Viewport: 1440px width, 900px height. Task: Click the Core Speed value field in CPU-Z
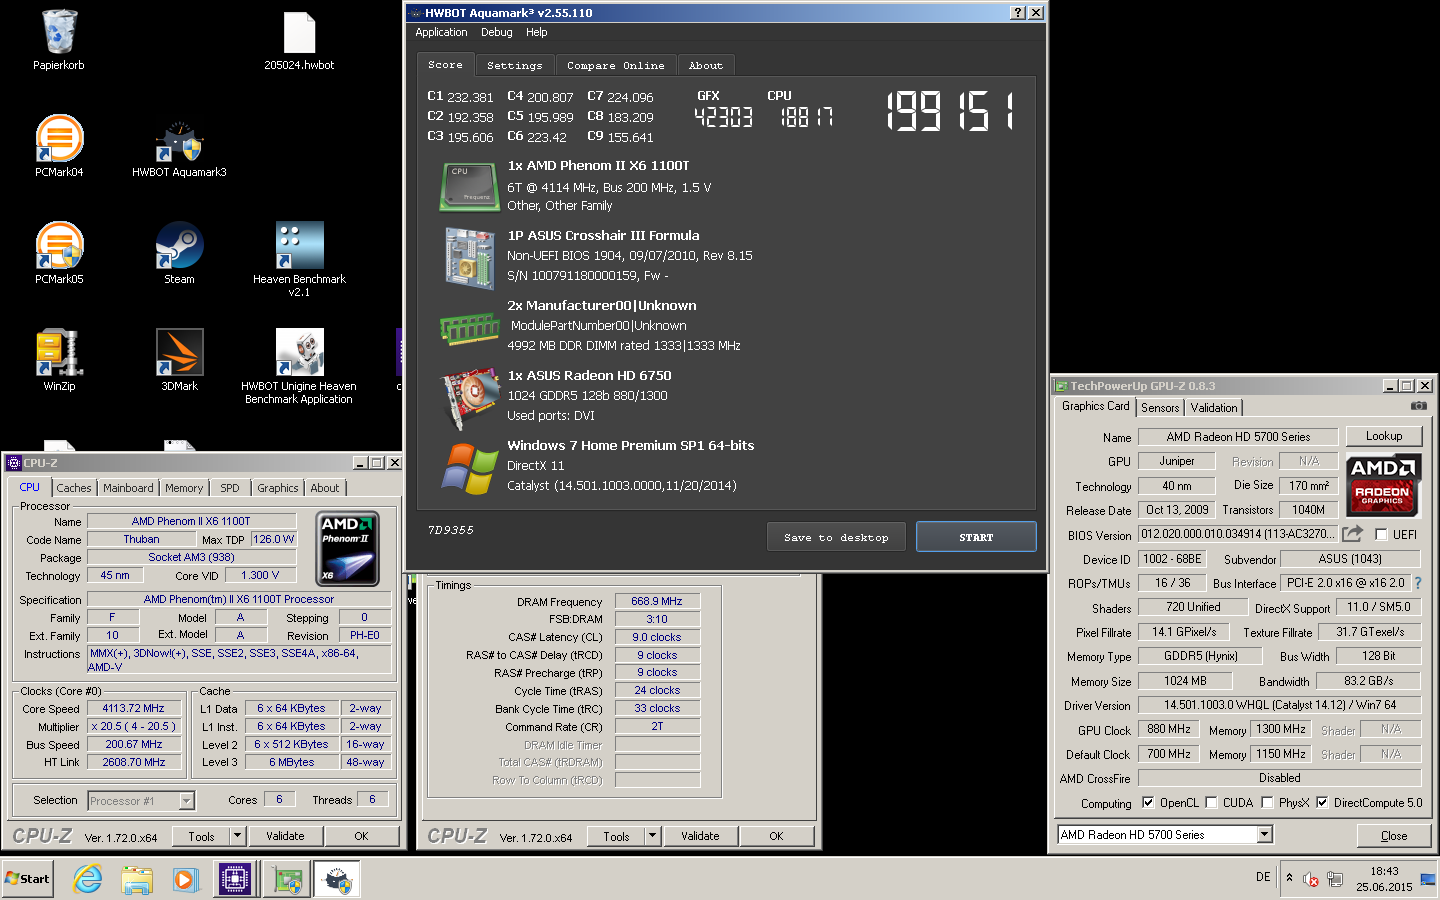(x=134, y=708)
